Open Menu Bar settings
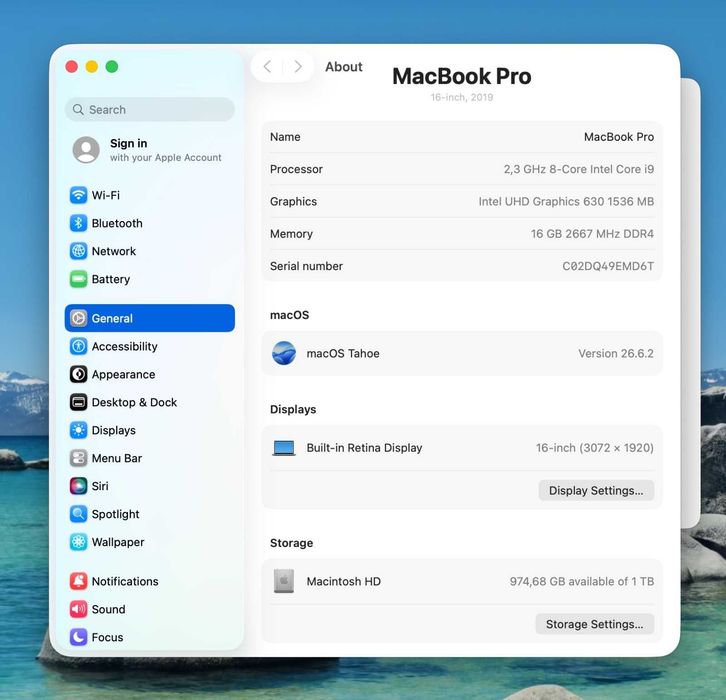 click(x=150, y=458)
